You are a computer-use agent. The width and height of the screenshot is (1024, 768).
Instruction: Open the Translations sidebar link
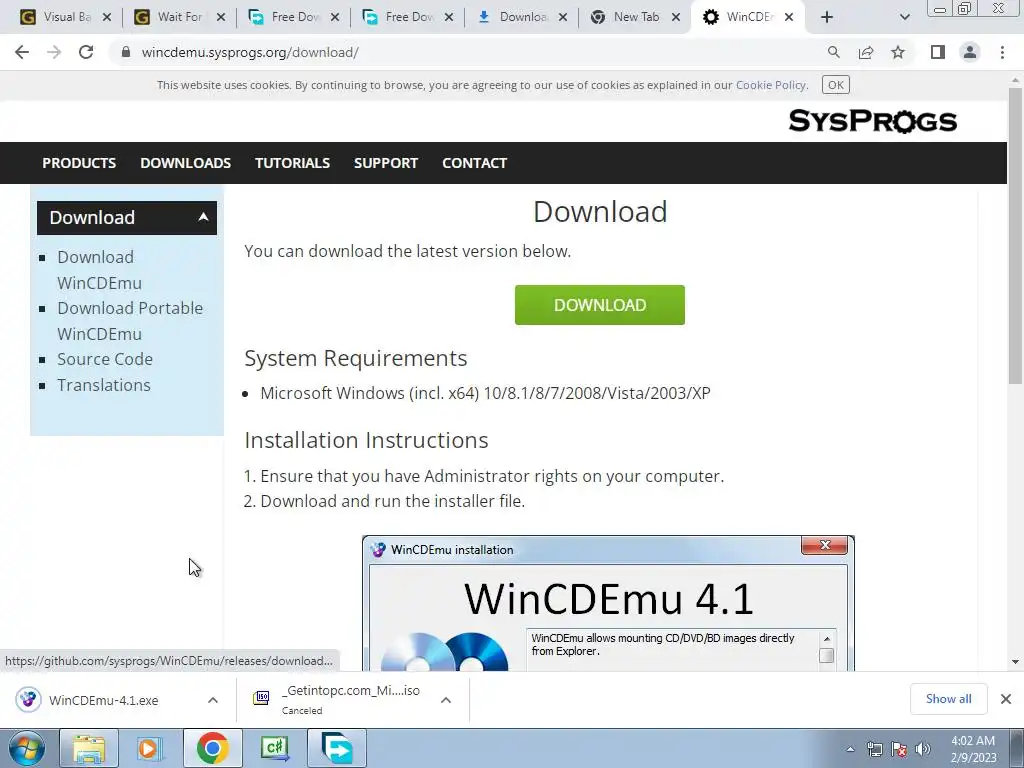[x=104, y=385]
